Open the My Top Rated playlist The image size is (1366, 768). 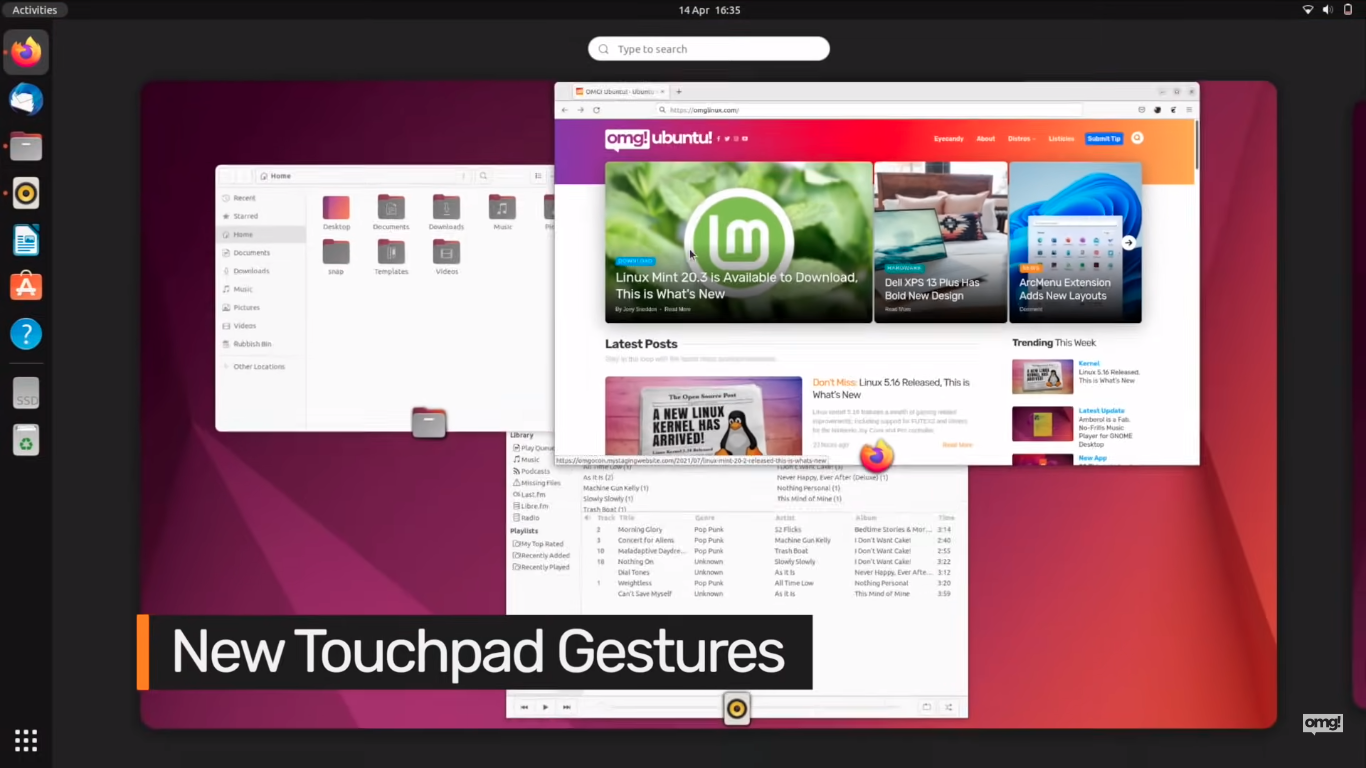(x=540, y=544)
